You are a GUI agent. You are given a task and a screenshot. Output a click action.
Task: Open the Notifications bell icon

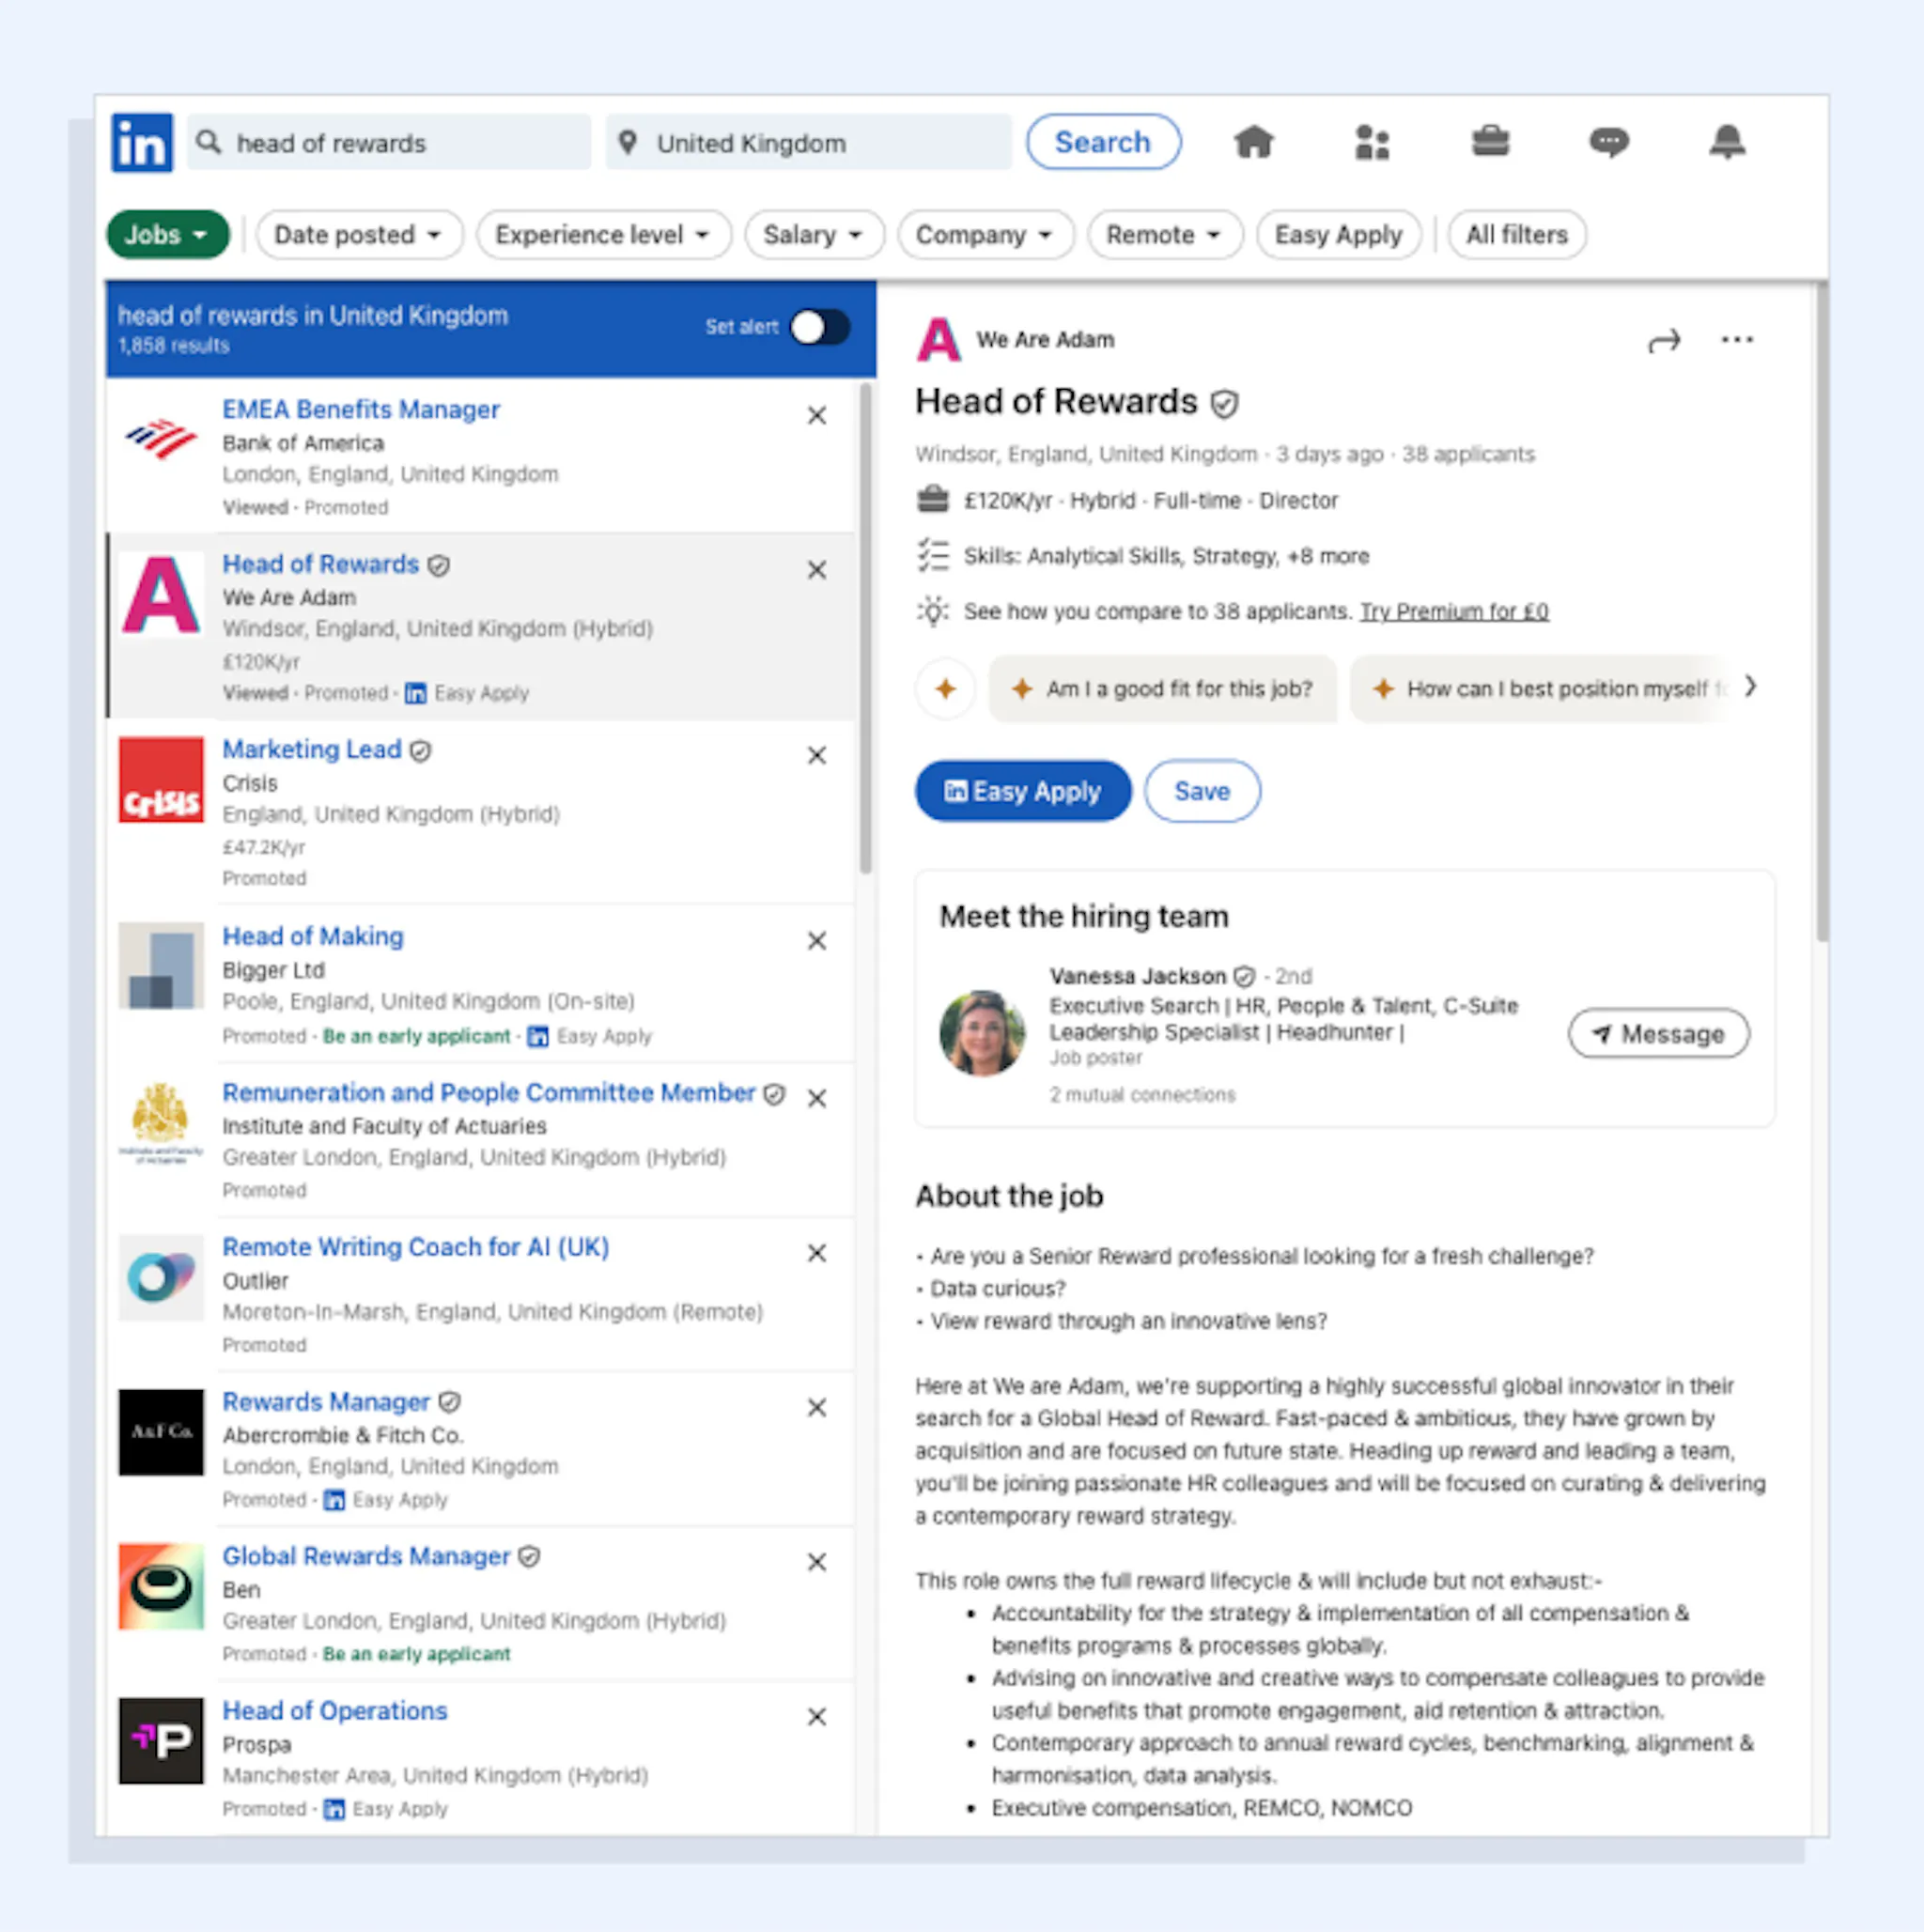(1726, 142)
